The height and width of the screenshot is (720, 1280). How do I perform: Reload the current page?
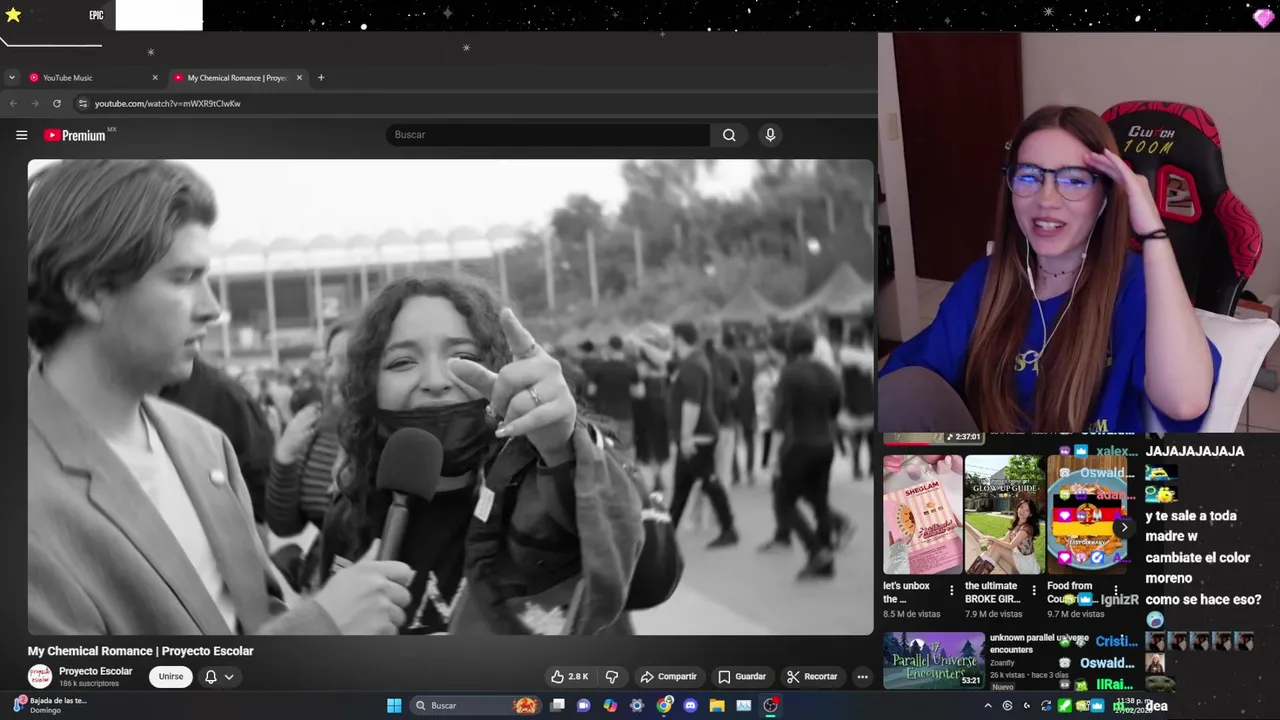click(x=57, y=104)
